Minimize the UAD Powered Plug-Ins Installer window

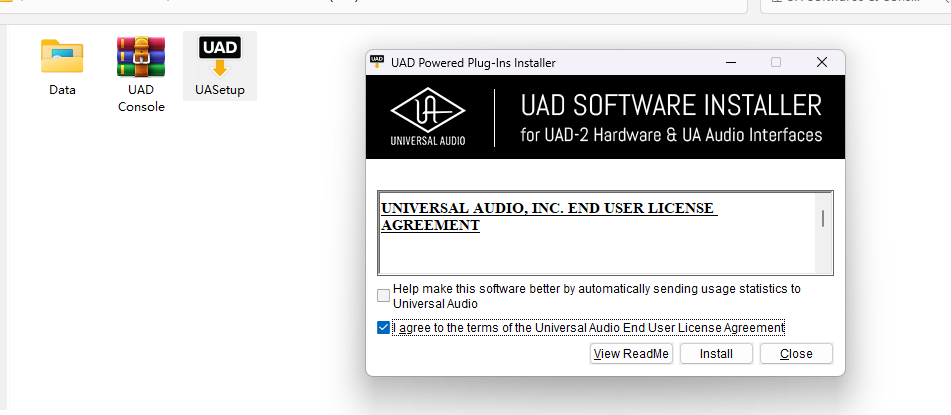pos(731,62)
